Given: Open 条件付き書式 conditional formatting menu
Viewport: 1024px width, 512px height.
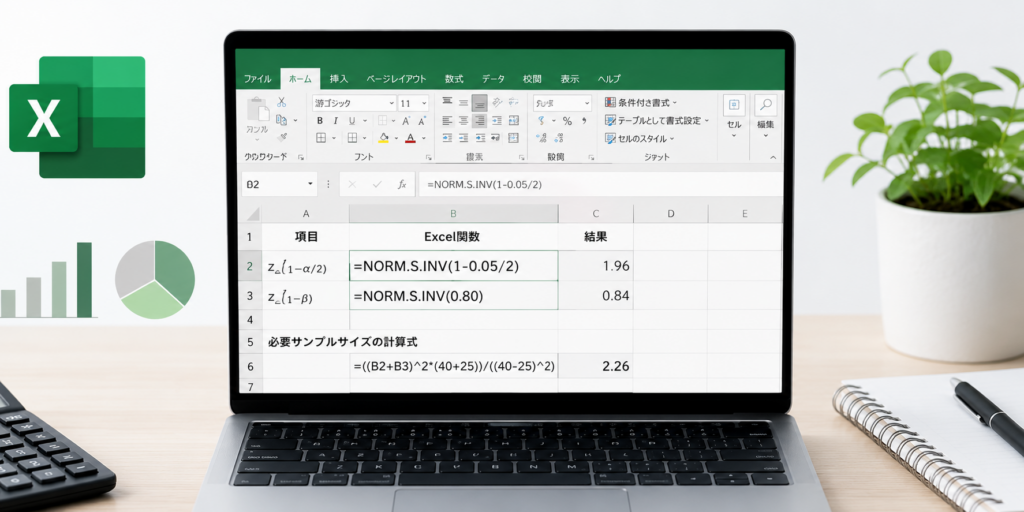Looking at the screenshot, I should tap(641, 103).
